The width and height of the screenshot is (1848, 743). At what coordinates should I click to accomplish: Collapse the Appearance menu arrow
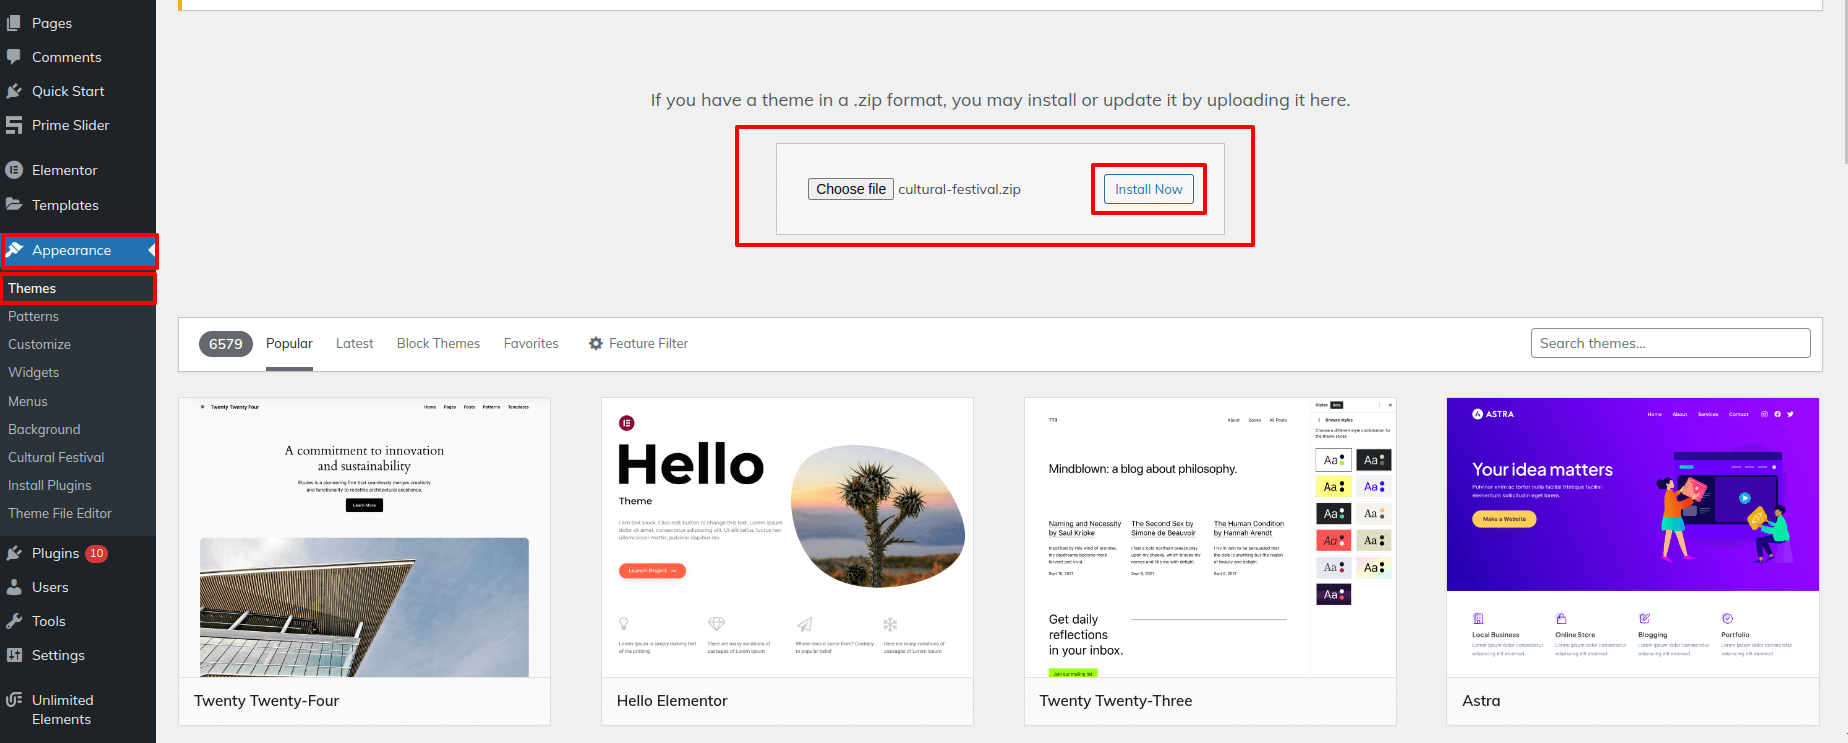tap(151, 250)
